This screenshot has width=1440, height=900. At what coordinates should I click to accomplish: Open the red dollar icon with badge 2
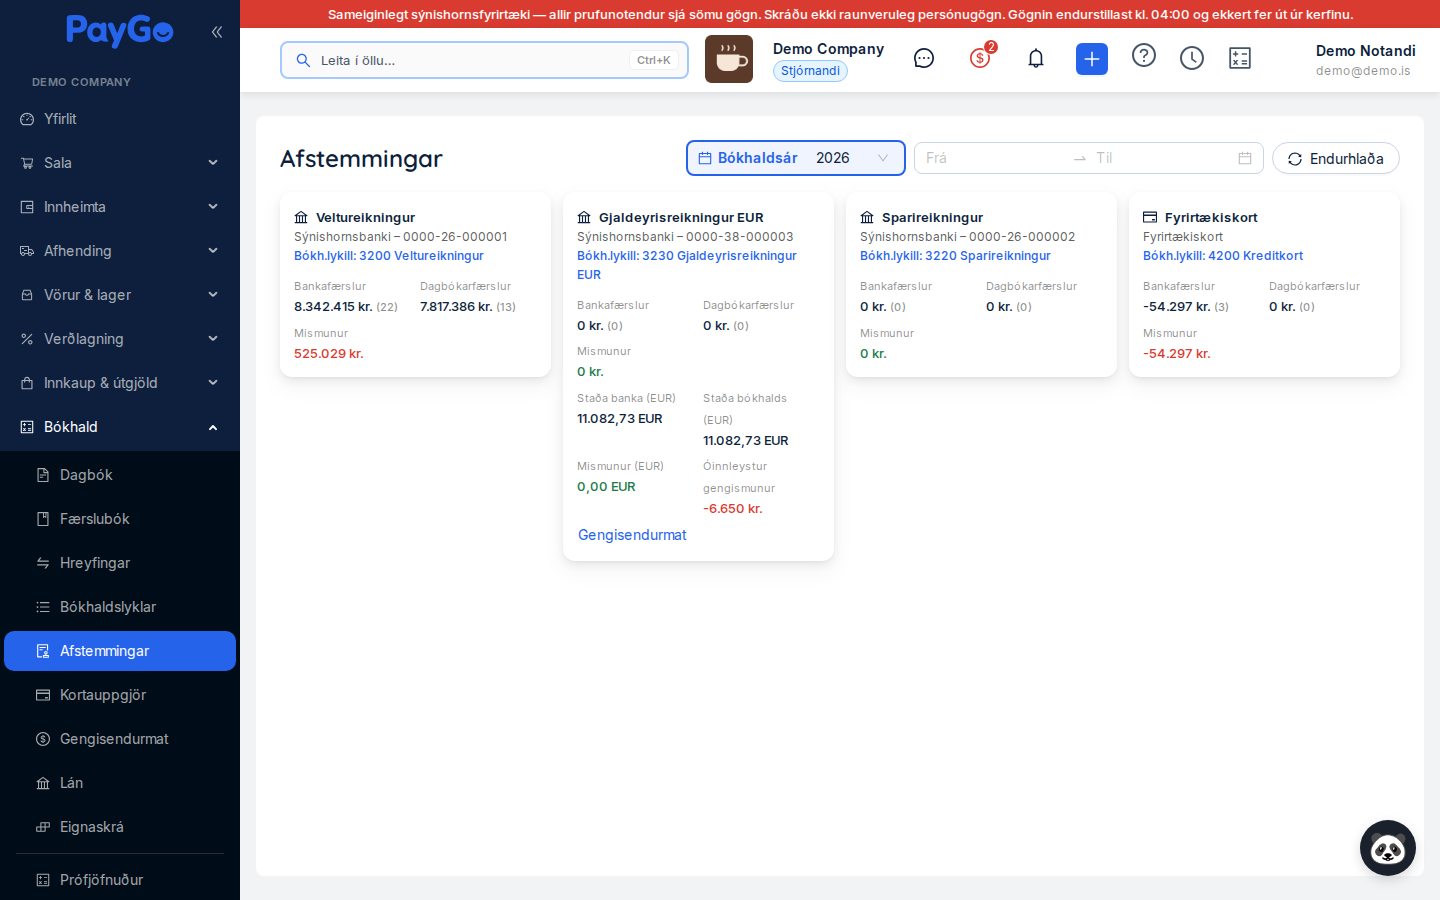pos(981,58)
